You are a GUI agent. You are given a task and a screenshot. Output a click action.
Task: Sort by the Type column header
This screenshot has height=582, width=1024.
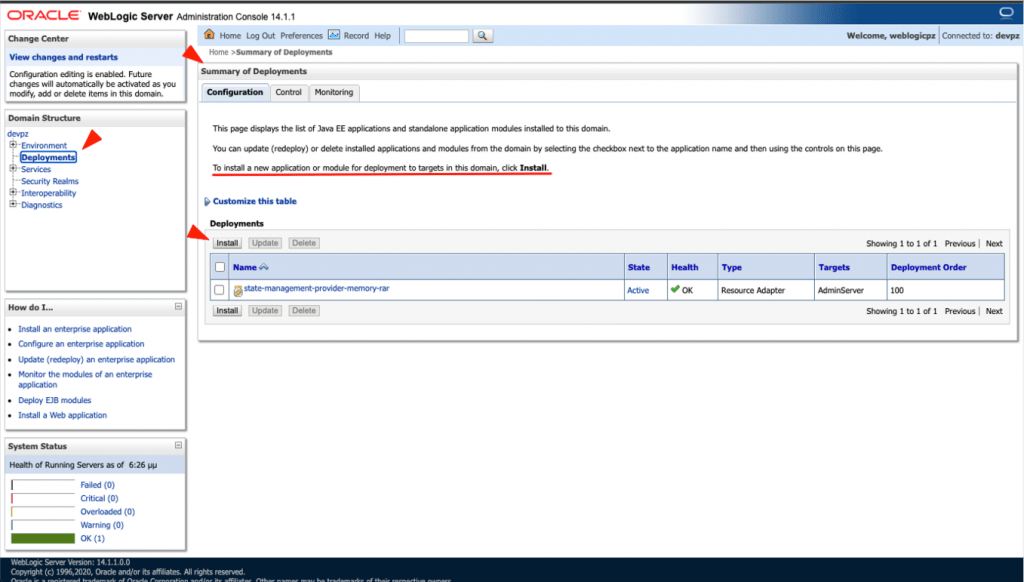coord(731,267)
